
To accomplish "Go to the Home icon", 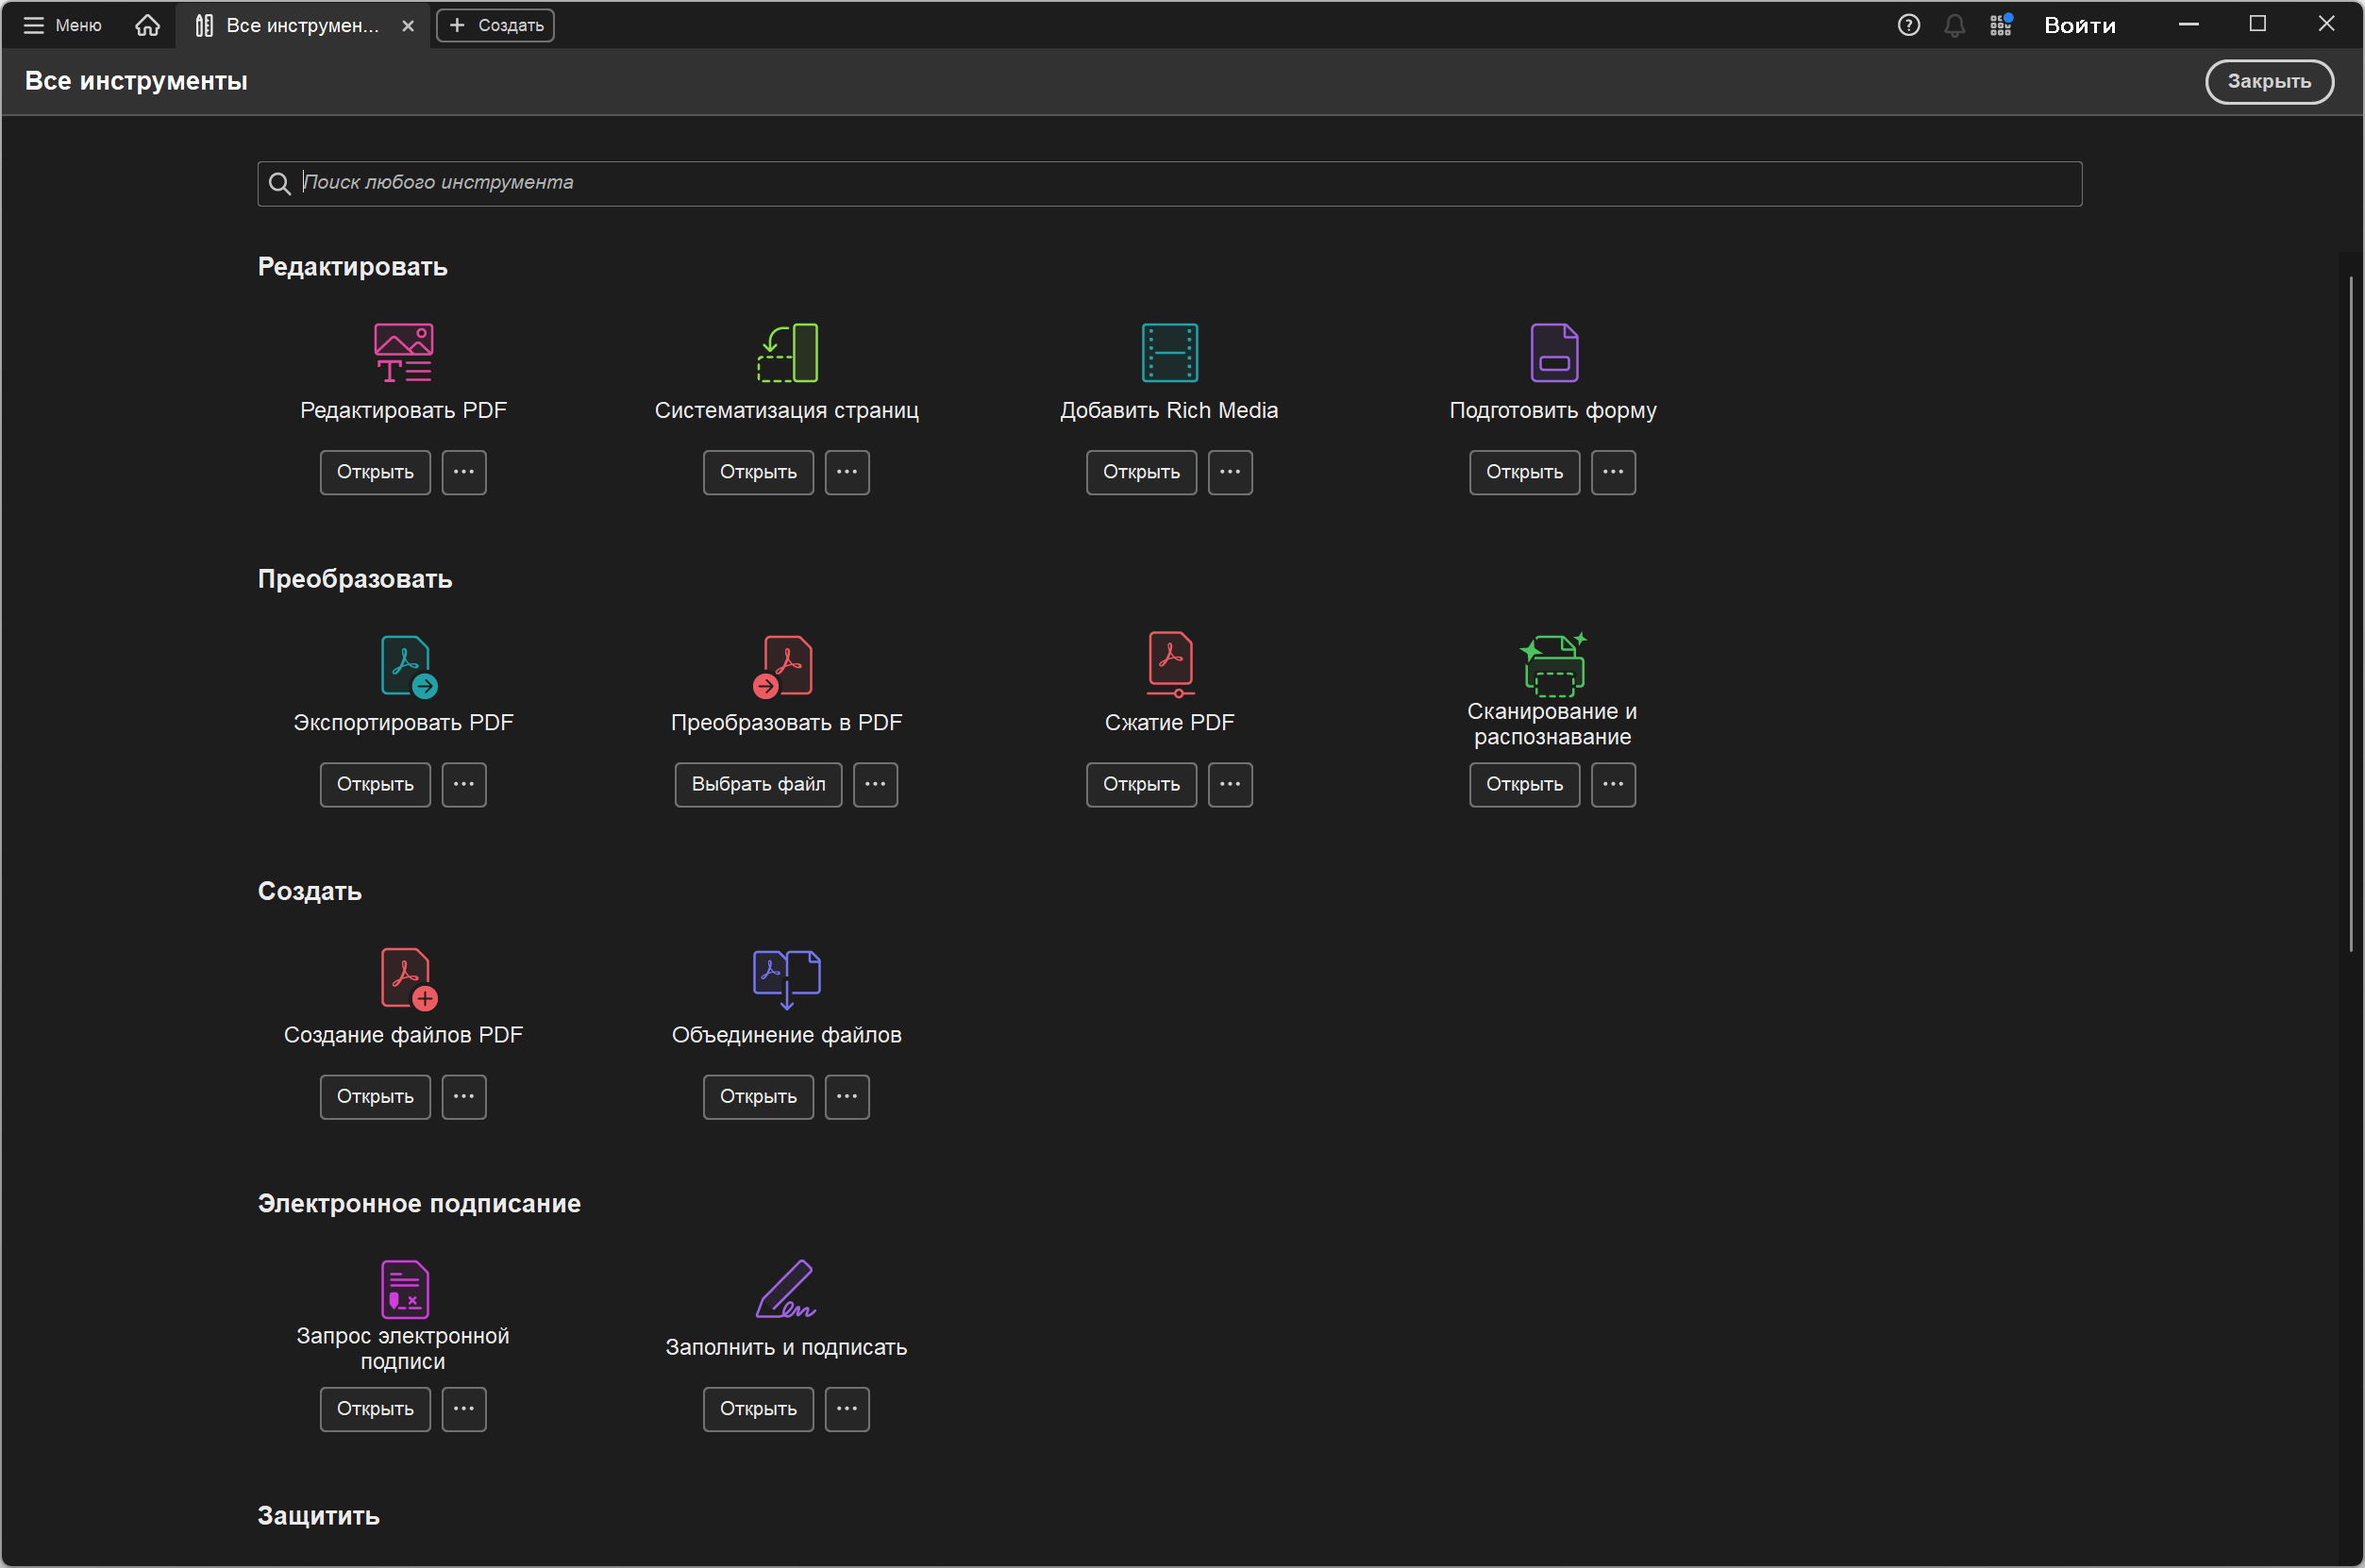I will coord(147,25).
